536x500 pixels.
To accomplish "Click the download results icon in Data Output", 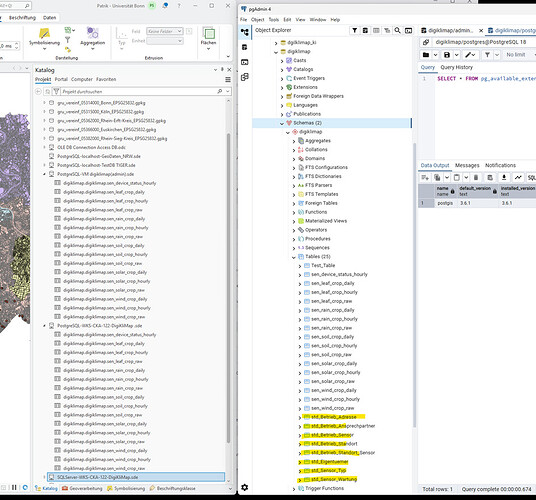I will tap(504, 177).
